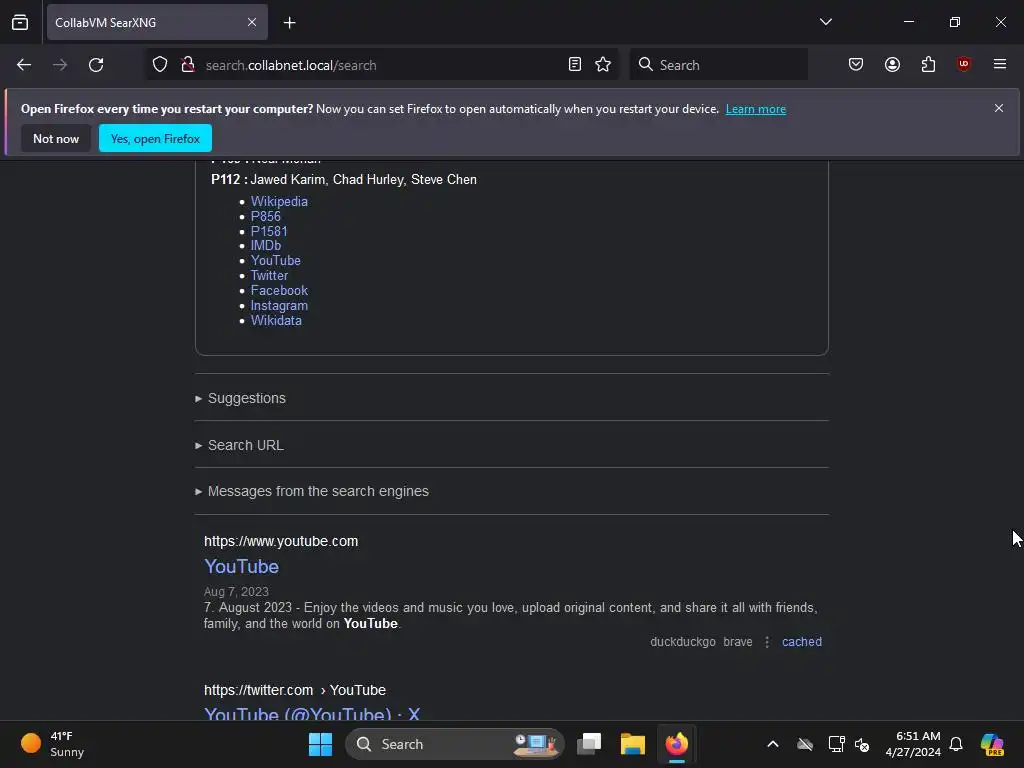Open the Extensions puzzle icon
Image resolution: width=1024 pixels, height=768 pixels.
[x=928, y=65]
